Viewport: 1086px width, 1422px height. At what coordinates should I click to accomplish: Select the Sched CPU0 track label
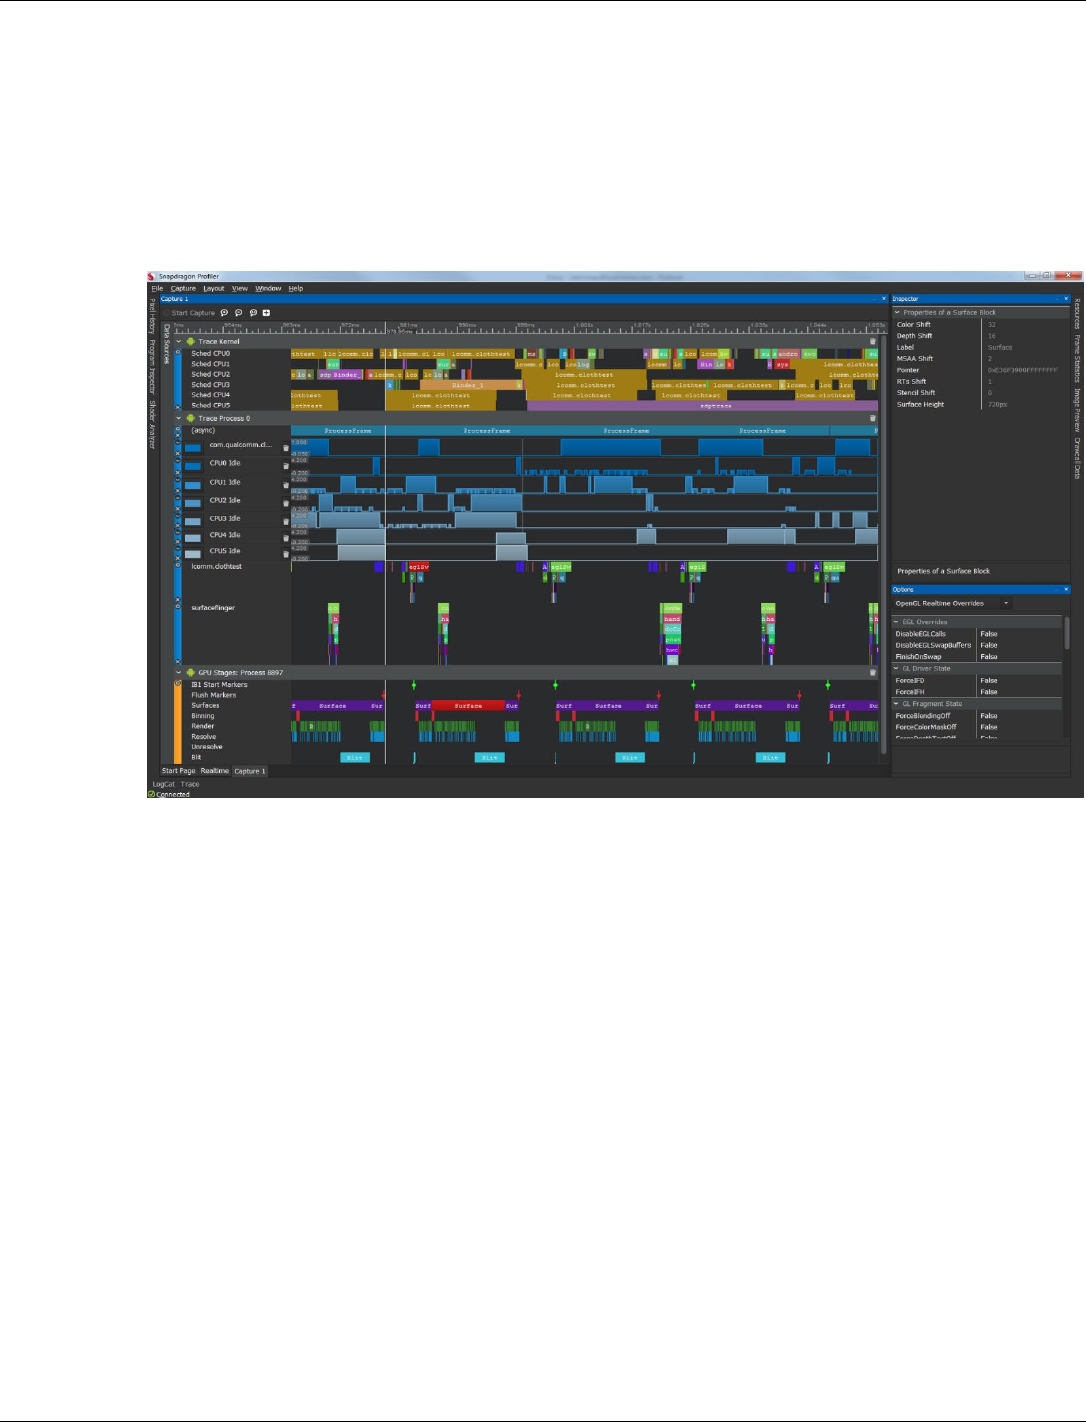210,353
